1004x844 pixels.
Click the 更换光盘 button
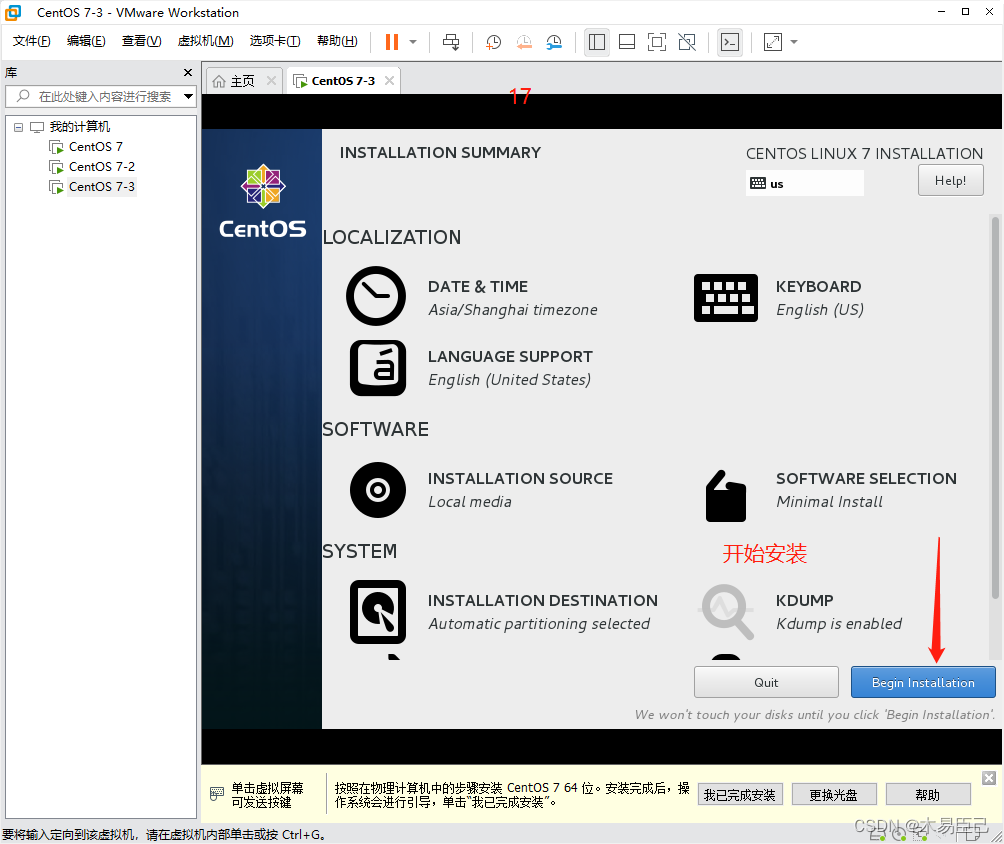(833, 795)
